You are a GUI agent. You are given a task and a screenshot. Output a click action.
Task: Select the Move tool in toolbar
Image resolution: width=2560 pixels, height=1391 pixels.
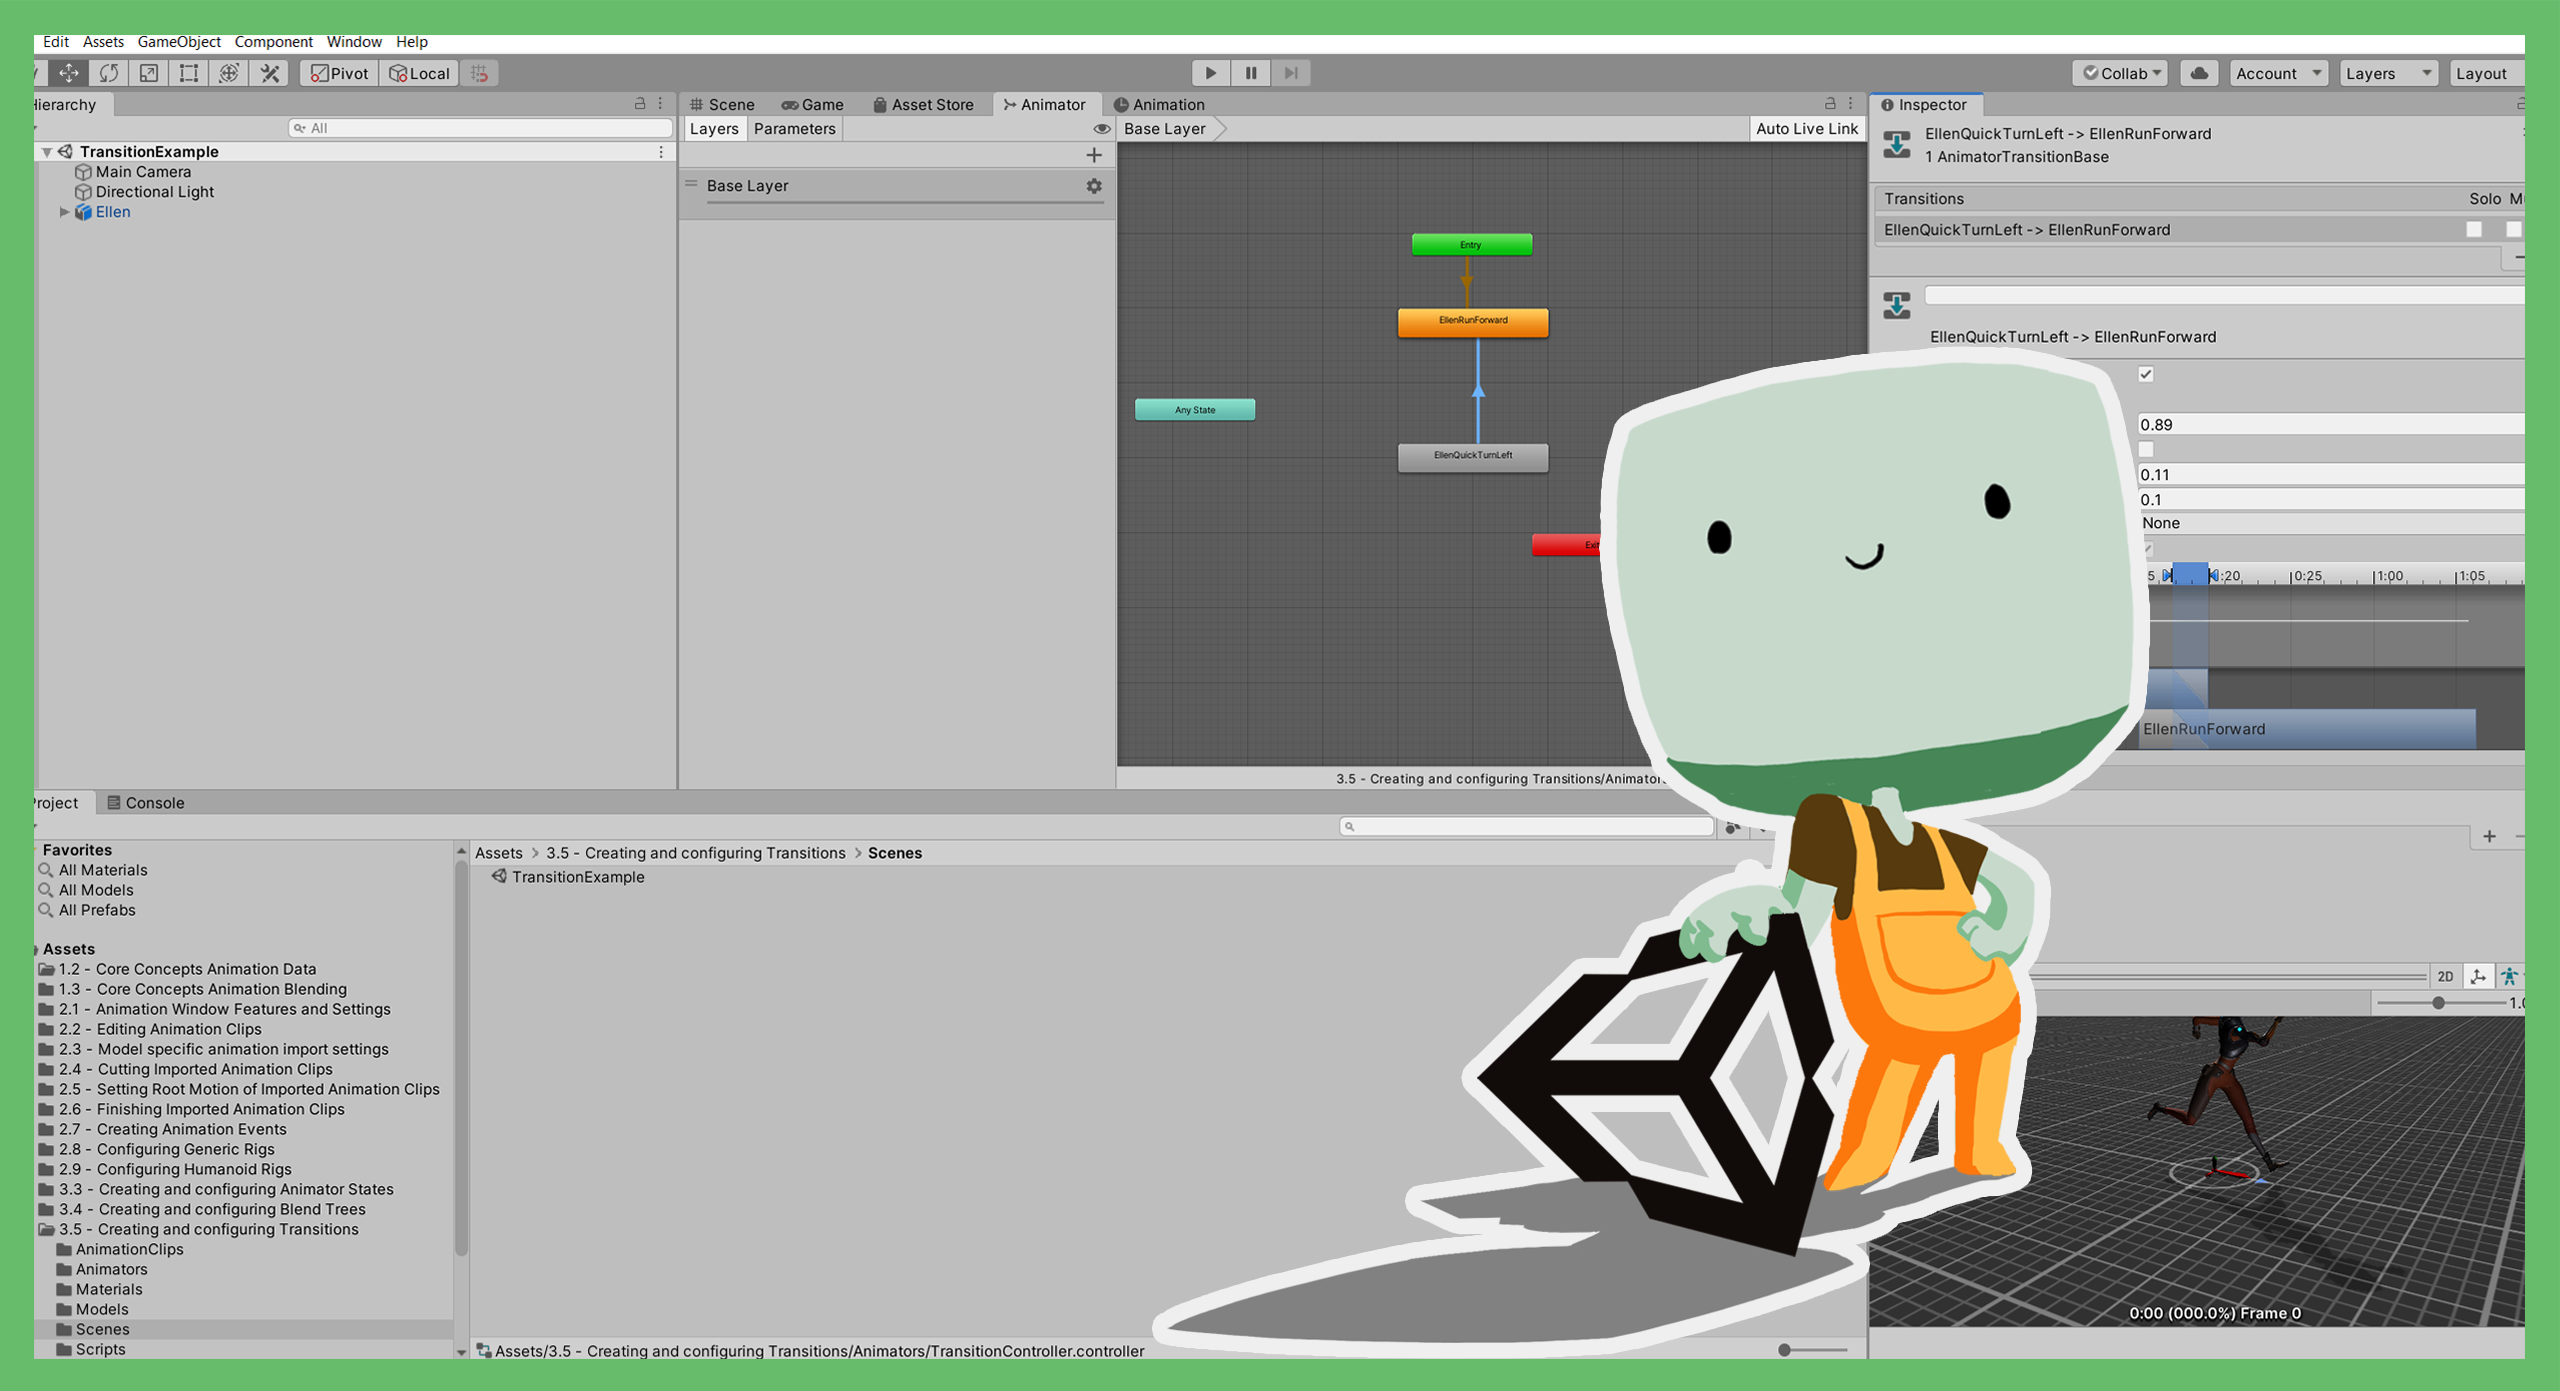pos(69,73)
